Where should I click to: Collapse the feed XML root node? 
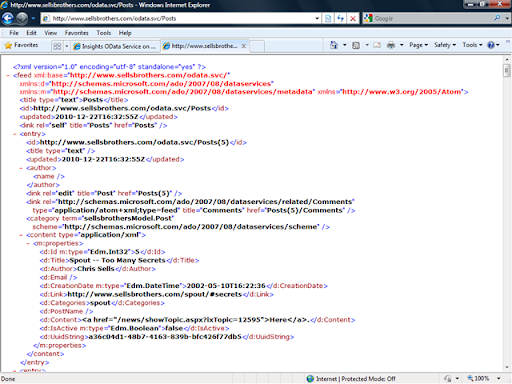click(x=8, y=76)
